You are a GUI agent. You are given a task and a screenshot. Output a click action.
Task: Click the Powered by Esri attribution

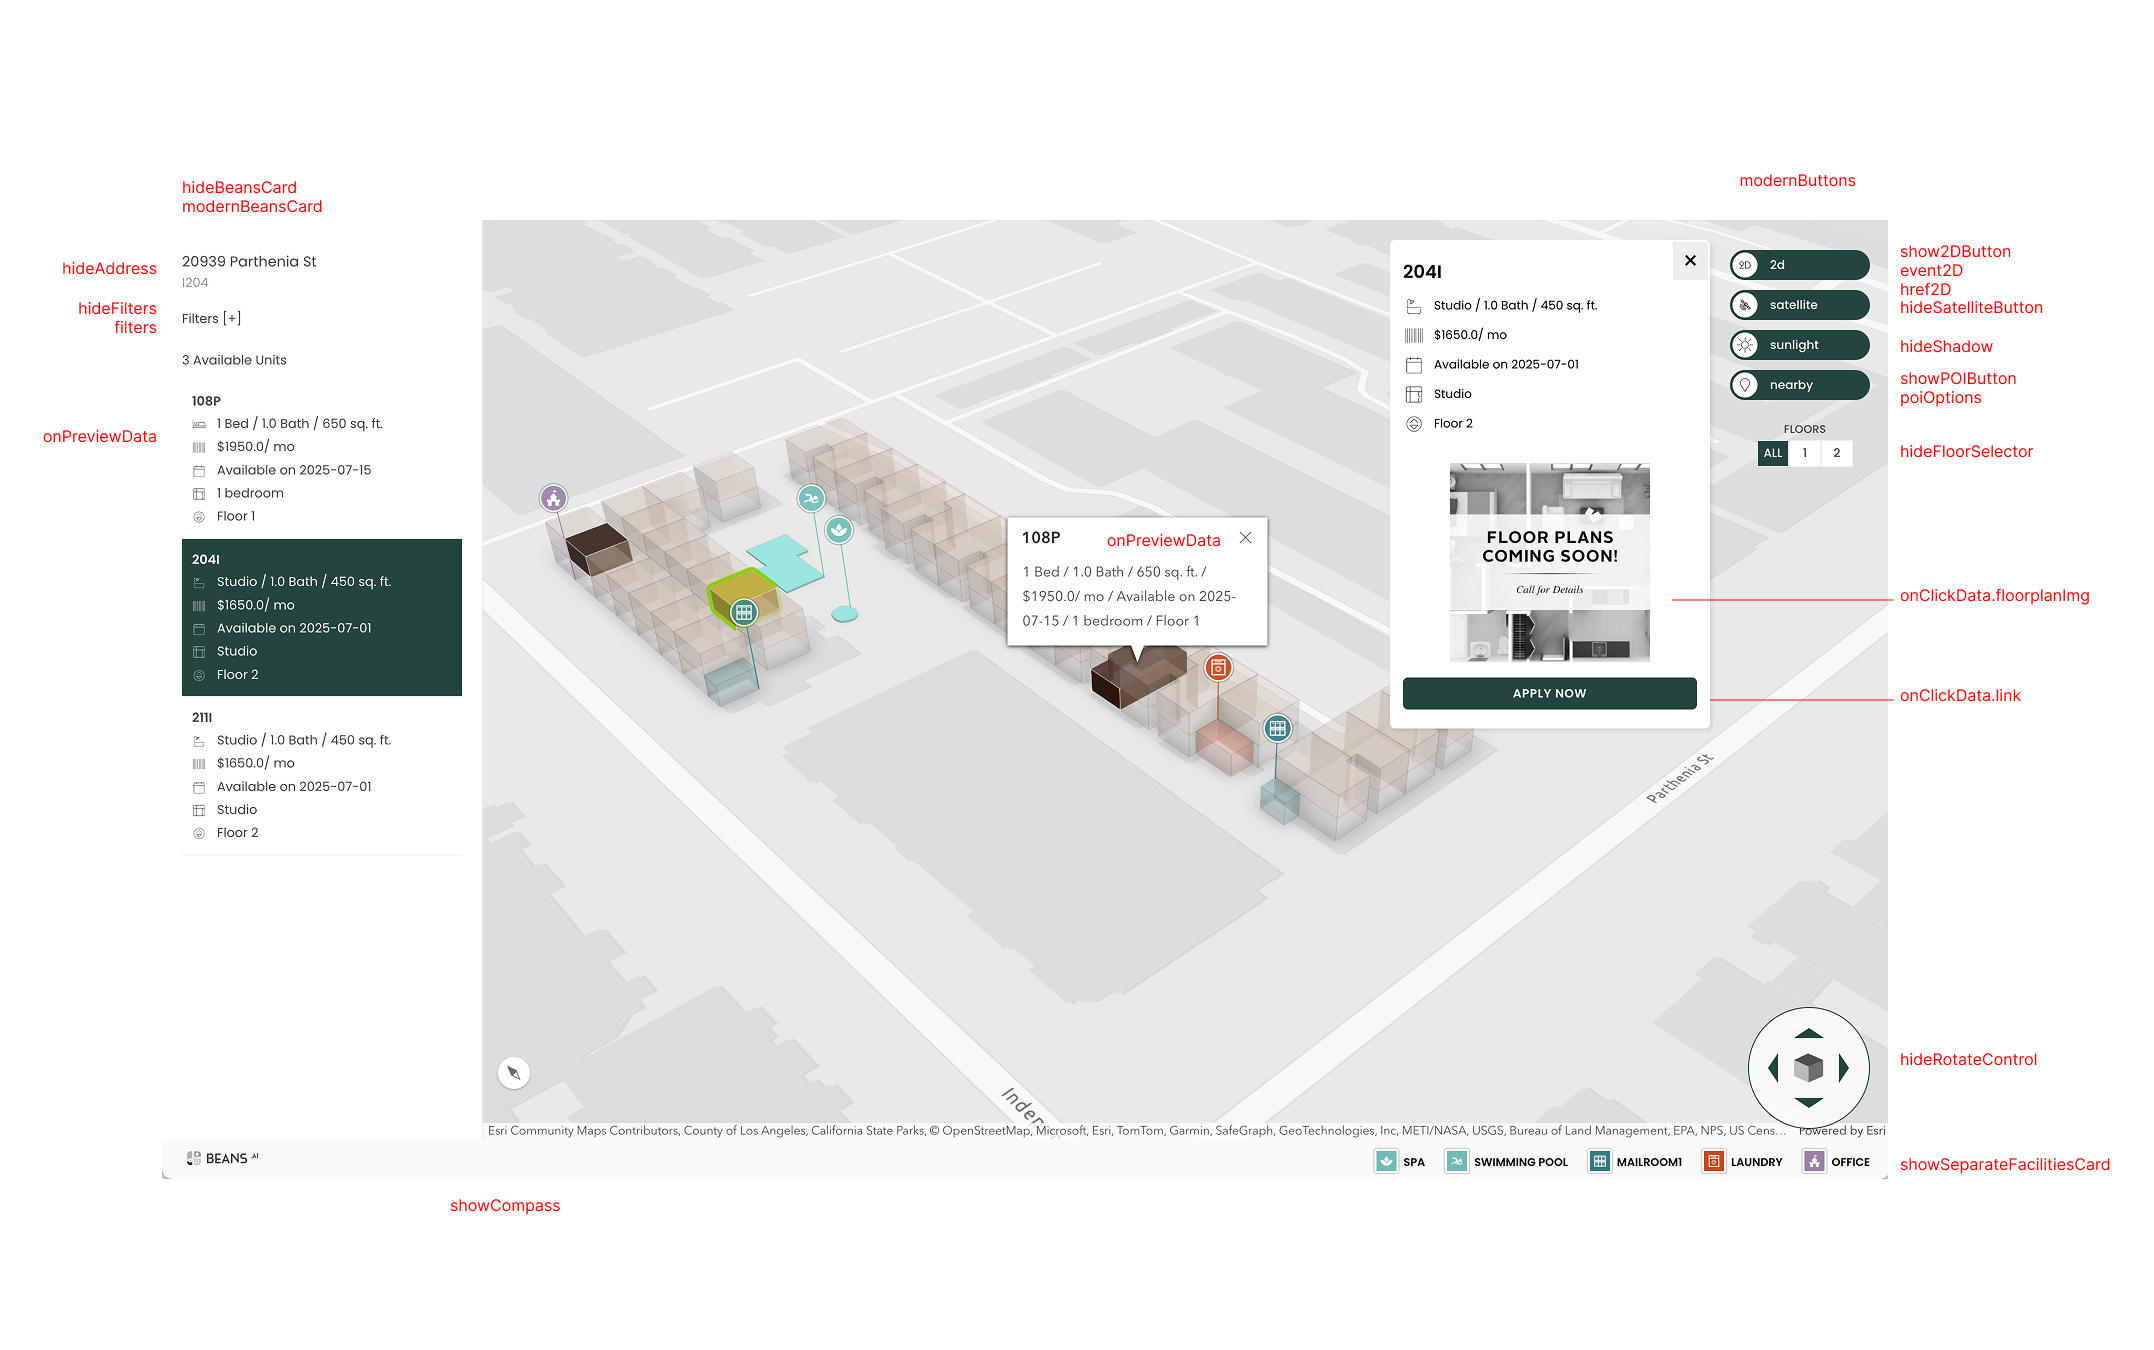click(1842, 1131)
